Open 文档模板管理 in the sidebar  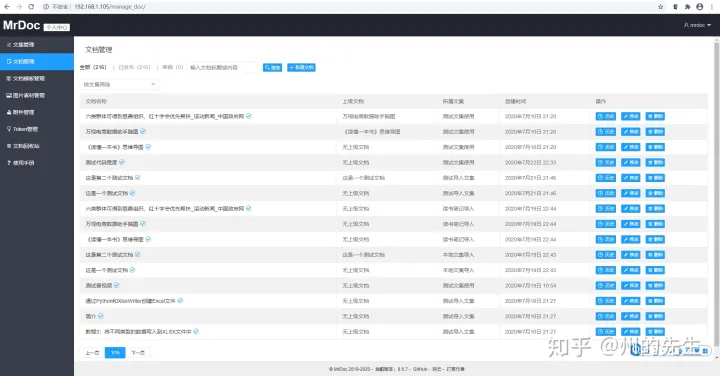tap(37, 79)
